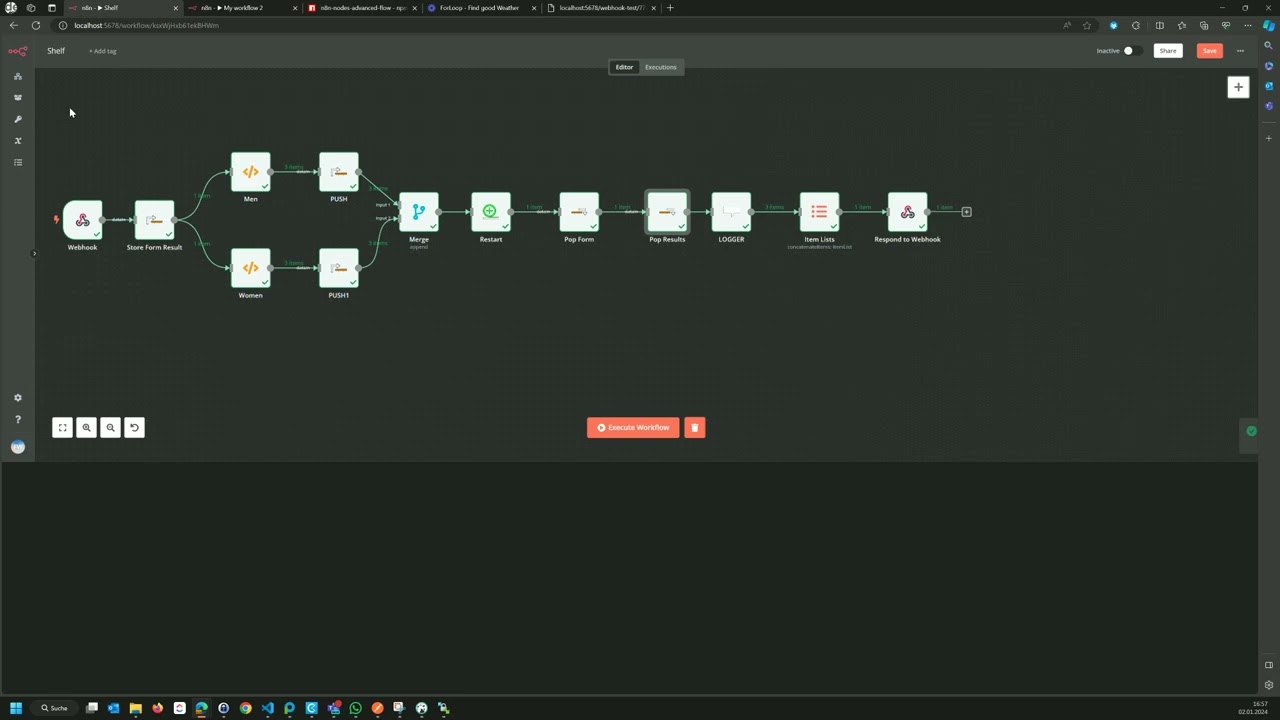
Task: Open Credentials key icon in sidebar
Action: tap(17, 119)
